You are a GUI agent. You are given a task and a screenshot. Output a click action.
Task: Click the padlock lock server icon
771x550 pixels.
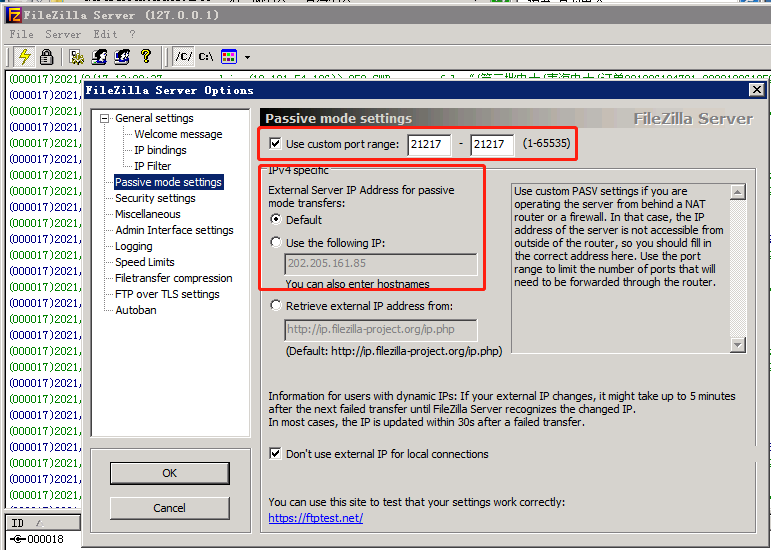point(46,57)
